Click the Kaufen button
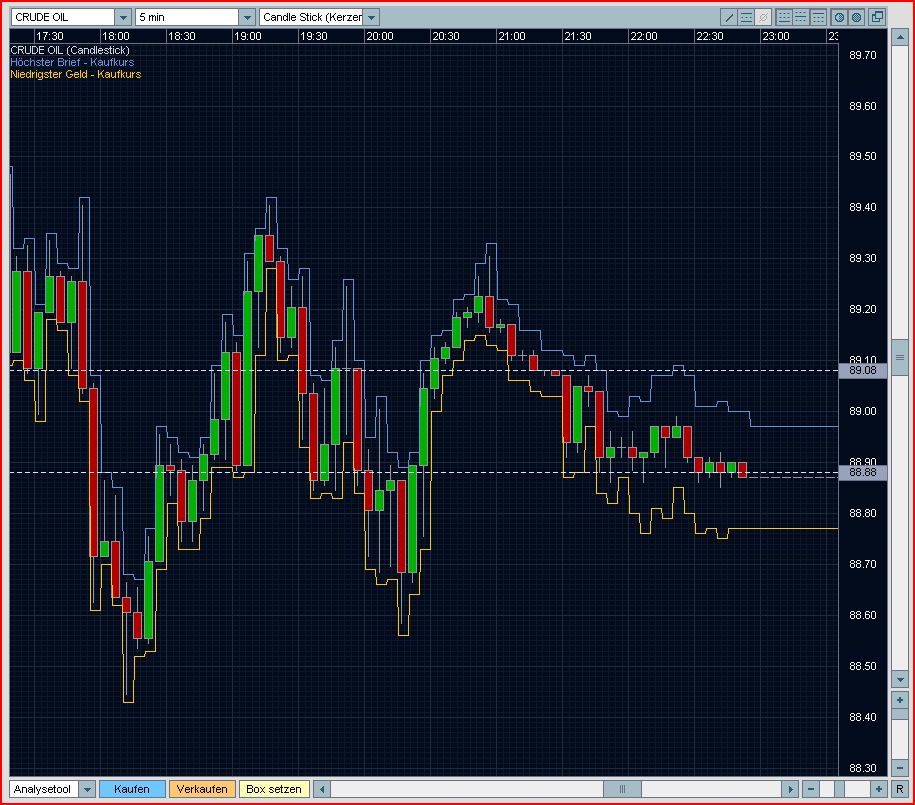Image resolution: width=915 pixels, height=805 pixels. [x=132, y=789]
